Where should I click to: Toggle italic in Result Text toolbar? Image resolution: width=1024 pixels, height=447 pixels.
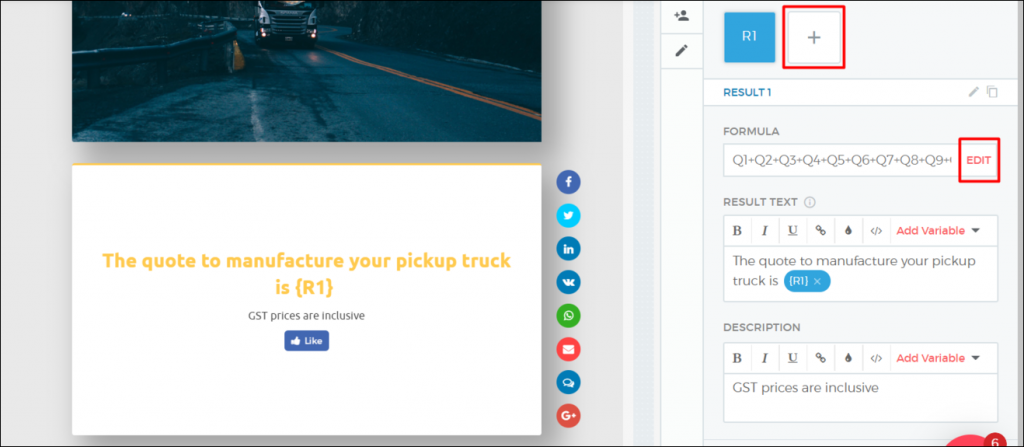tap(765, 231)
